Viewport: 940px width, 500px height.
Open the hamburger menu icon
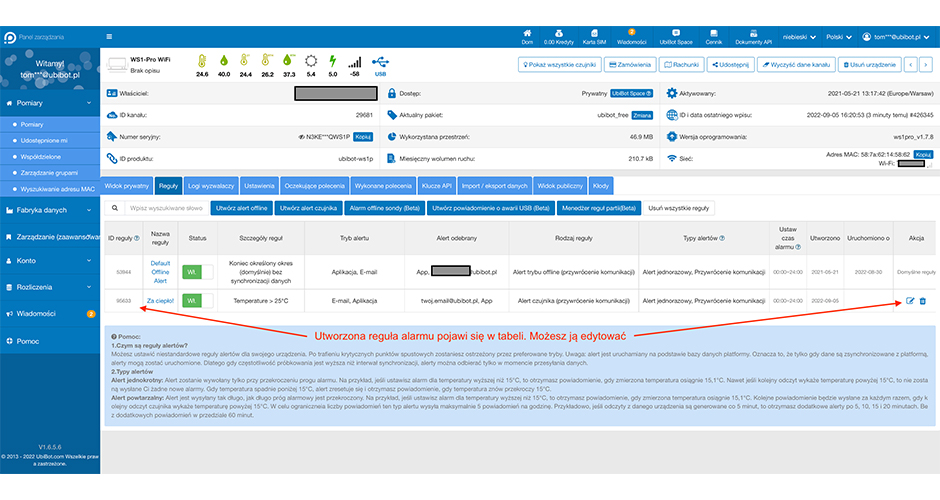pos(109,37)
